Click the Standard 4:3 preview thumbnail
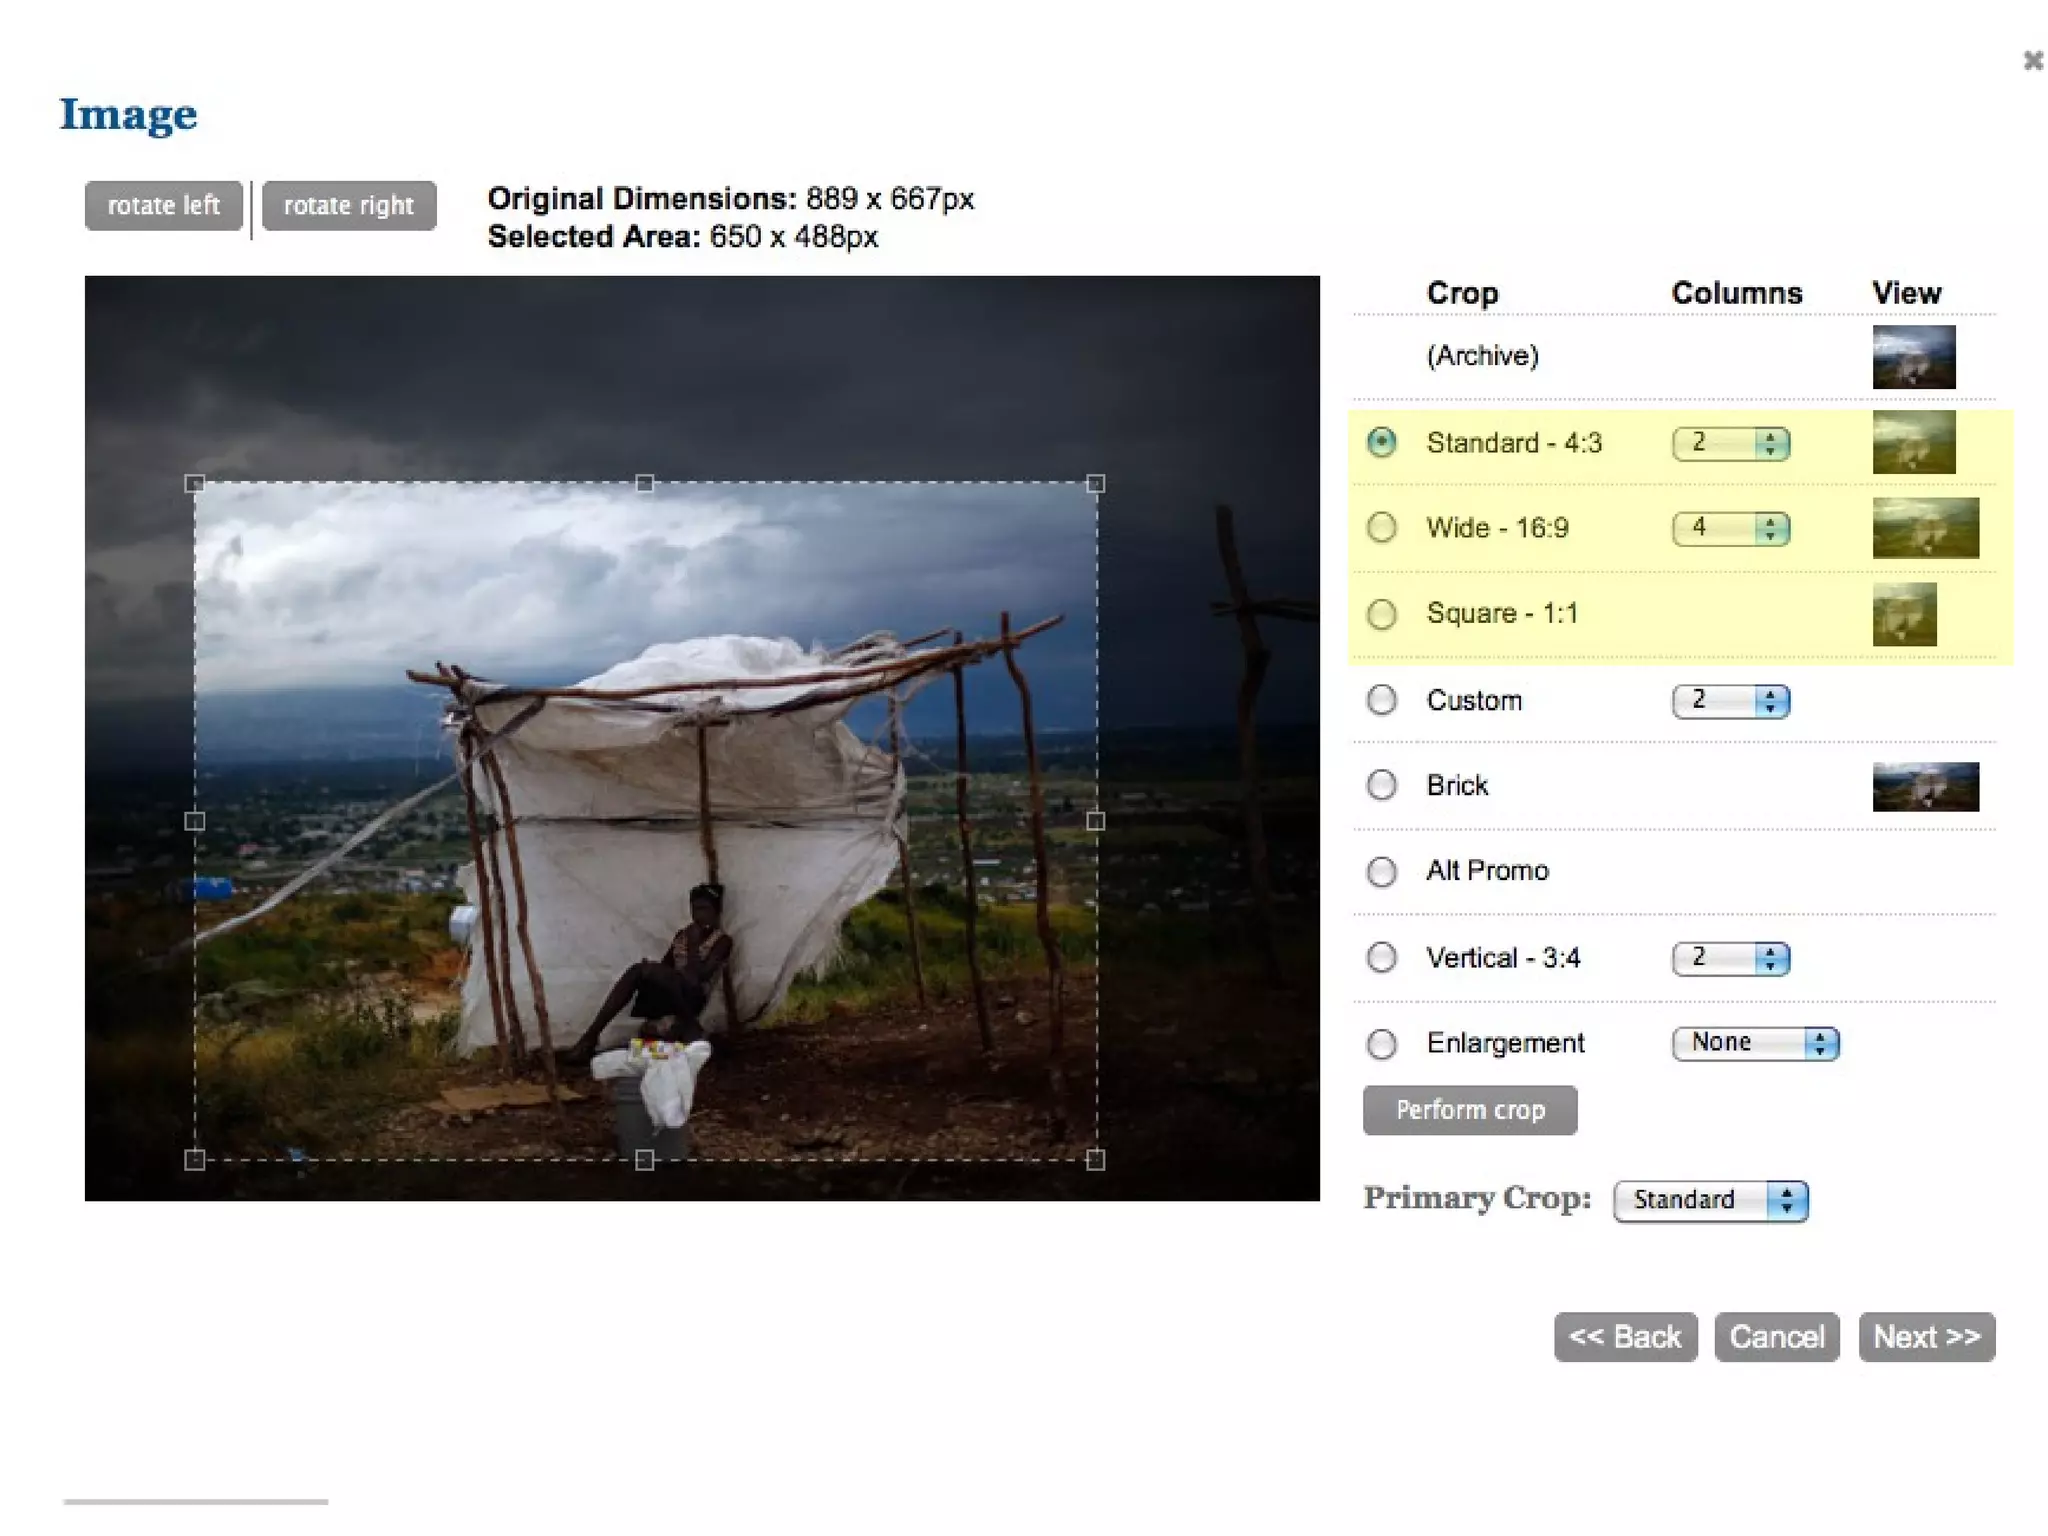 point(1913,442)
